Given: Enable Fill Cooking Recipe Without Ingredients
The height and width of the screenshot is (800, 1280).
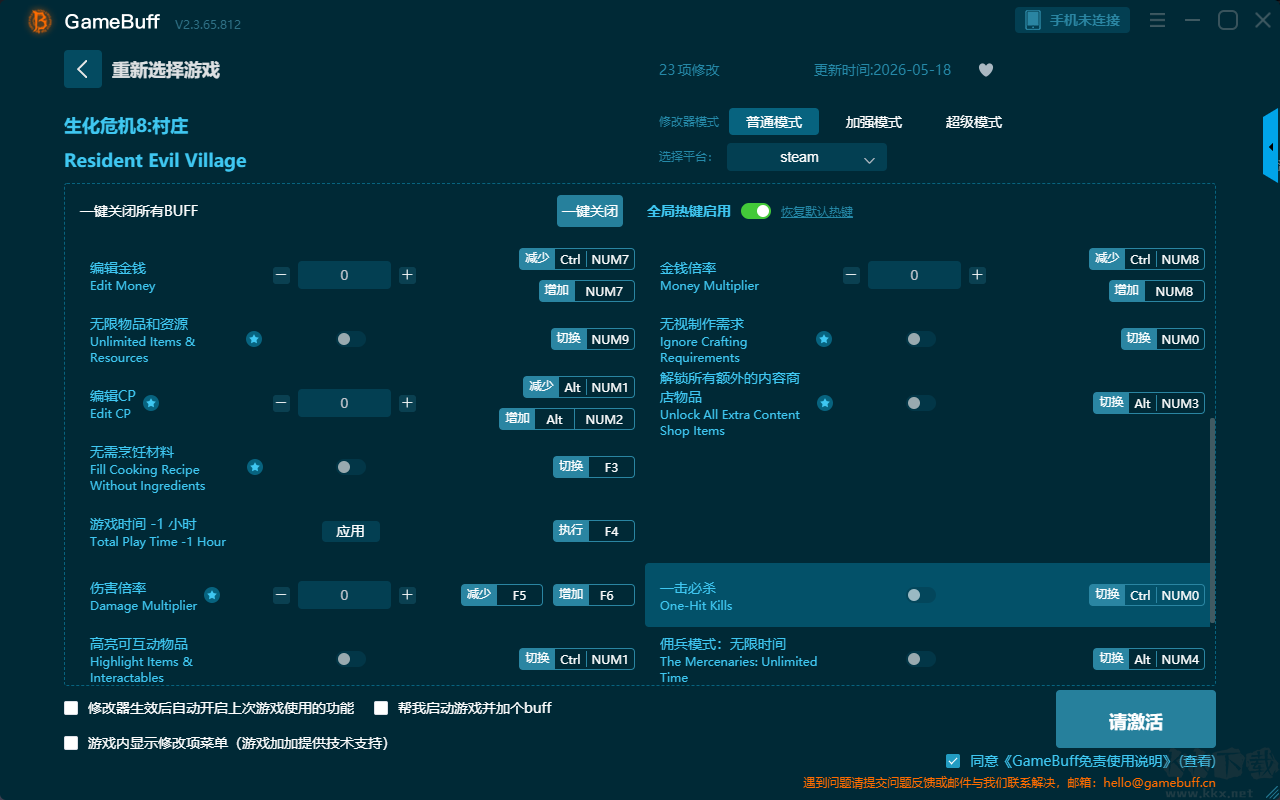Looking at the screenshot, I should coord(351,467).
